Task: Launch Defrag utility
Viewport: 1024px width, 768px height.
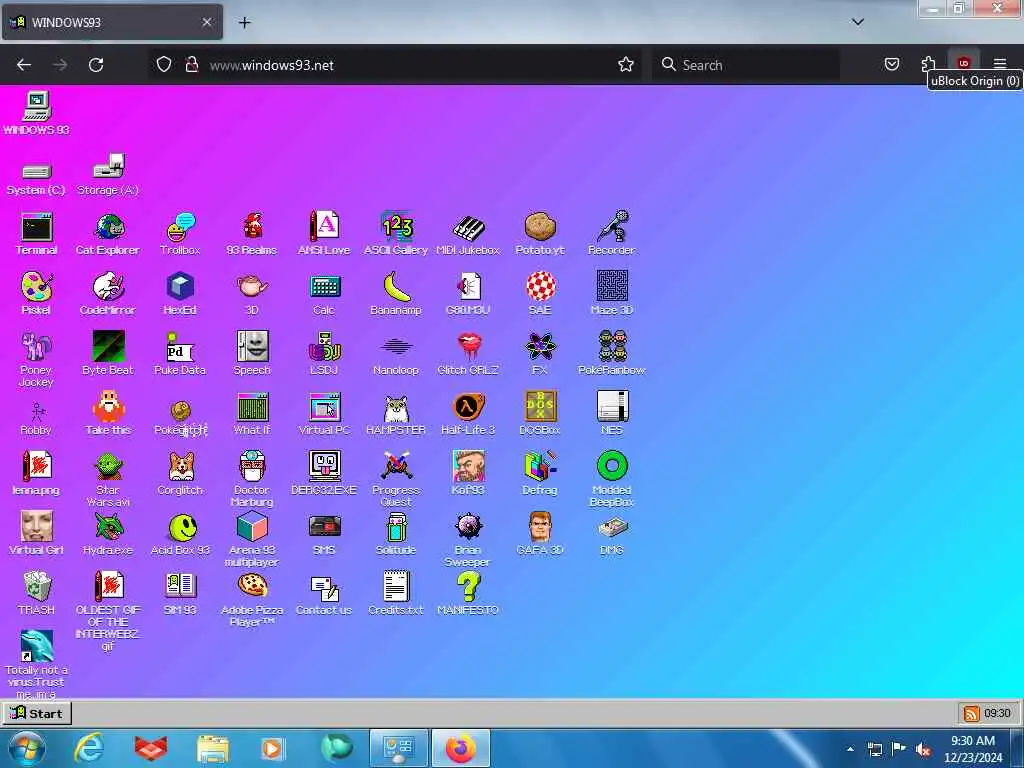Action: pyautogui.click(x=539, y=473)
